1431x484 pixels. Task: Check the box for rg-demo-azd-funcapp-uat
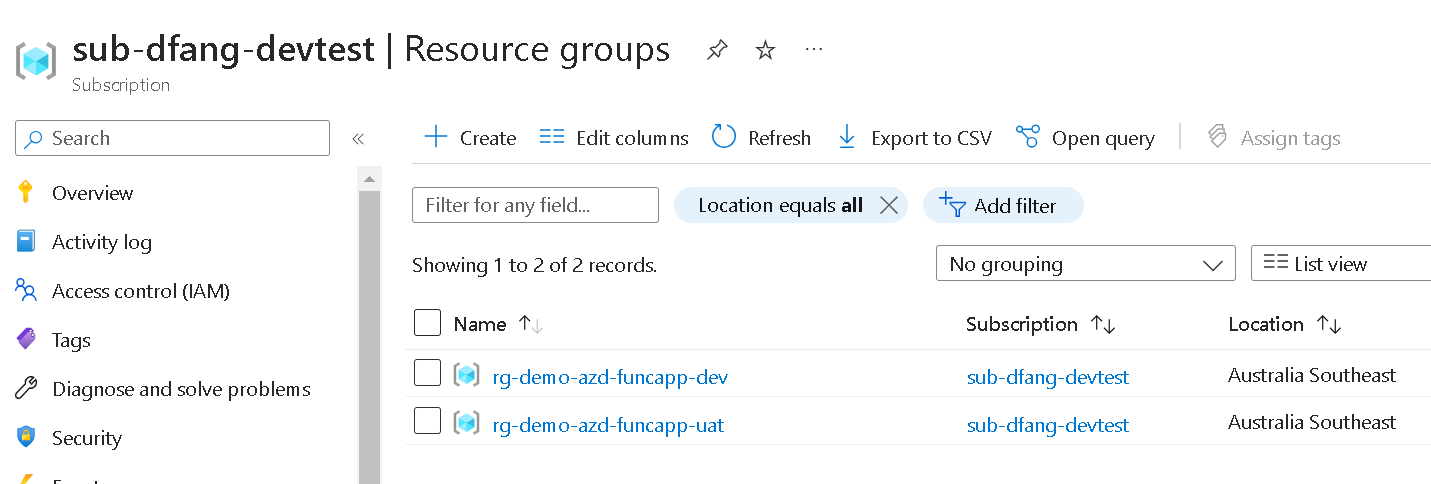427,421
